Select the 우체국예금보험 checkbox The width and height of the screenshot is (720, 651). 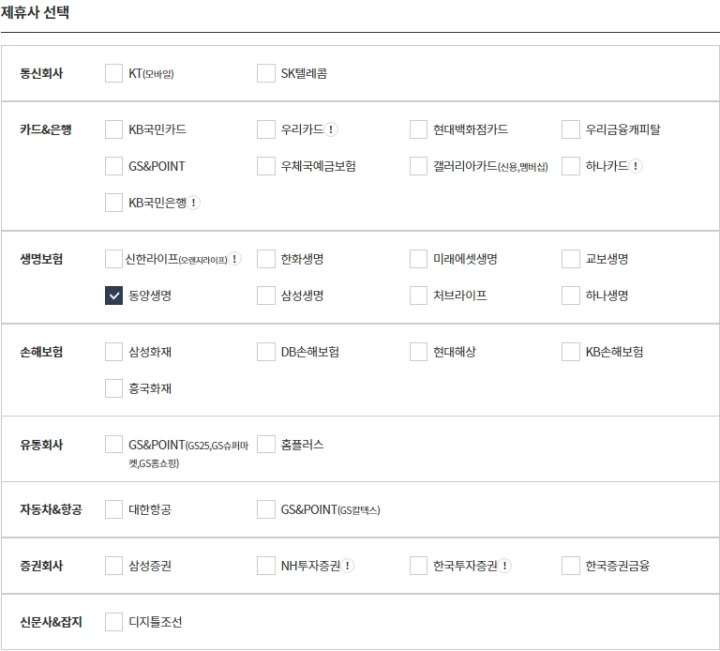(266, 166)
